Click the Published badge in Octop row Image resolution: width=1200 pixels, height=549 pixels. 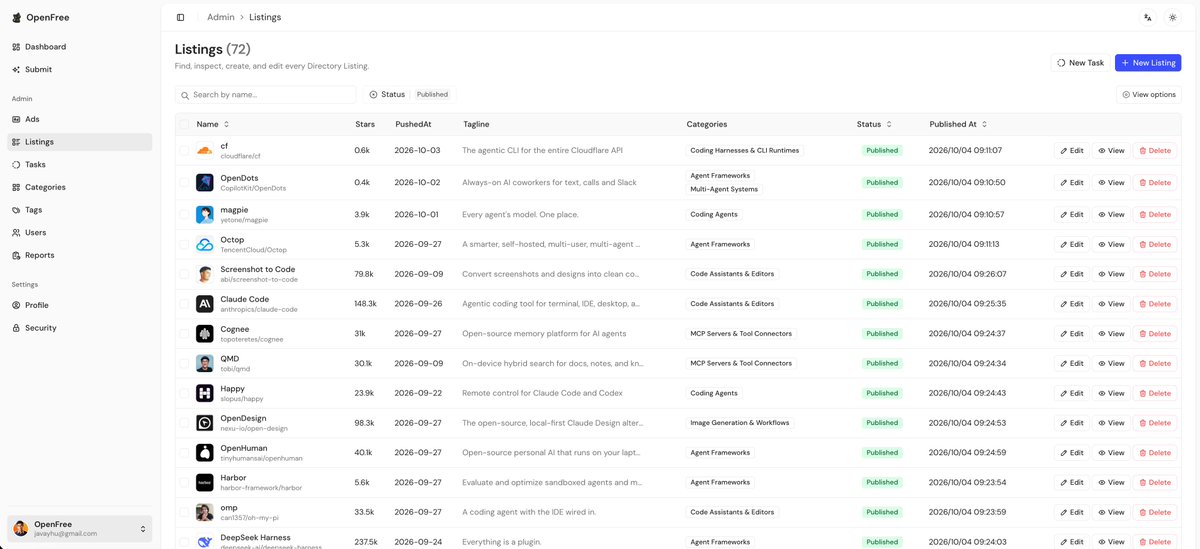pyautogui.click(x=882, y=244)
